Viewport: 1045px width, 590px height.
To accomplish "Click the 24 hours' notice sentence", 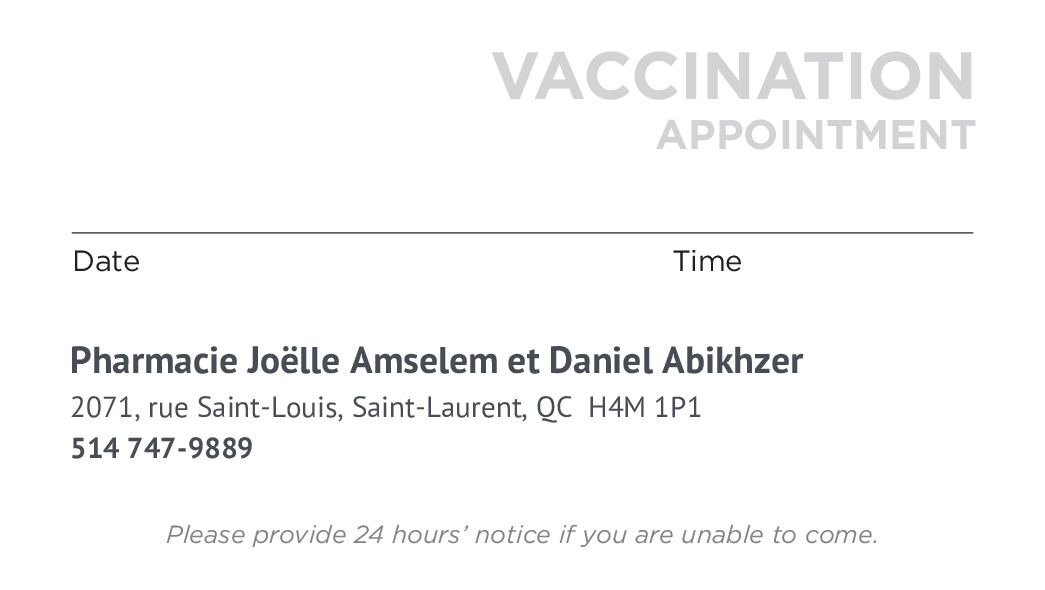I will (x=521, y=535).
